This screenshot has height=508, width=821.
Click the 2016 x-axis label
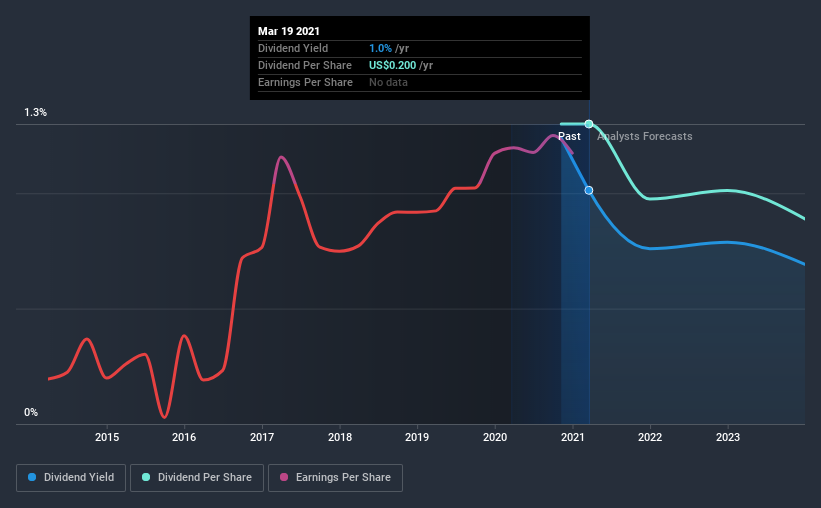[184, 437]
